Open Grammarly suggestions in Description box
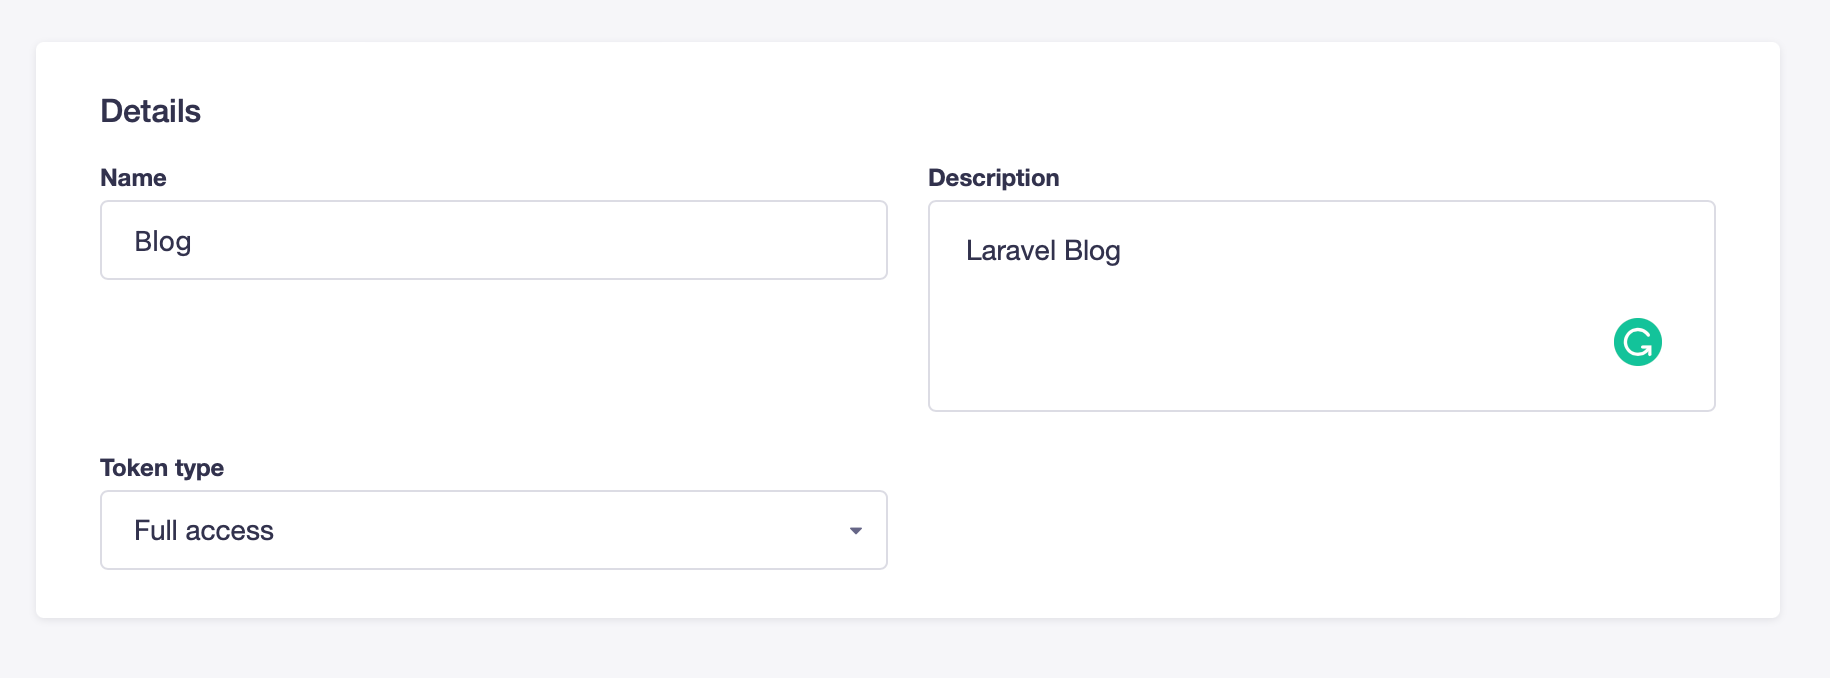 1637,342
